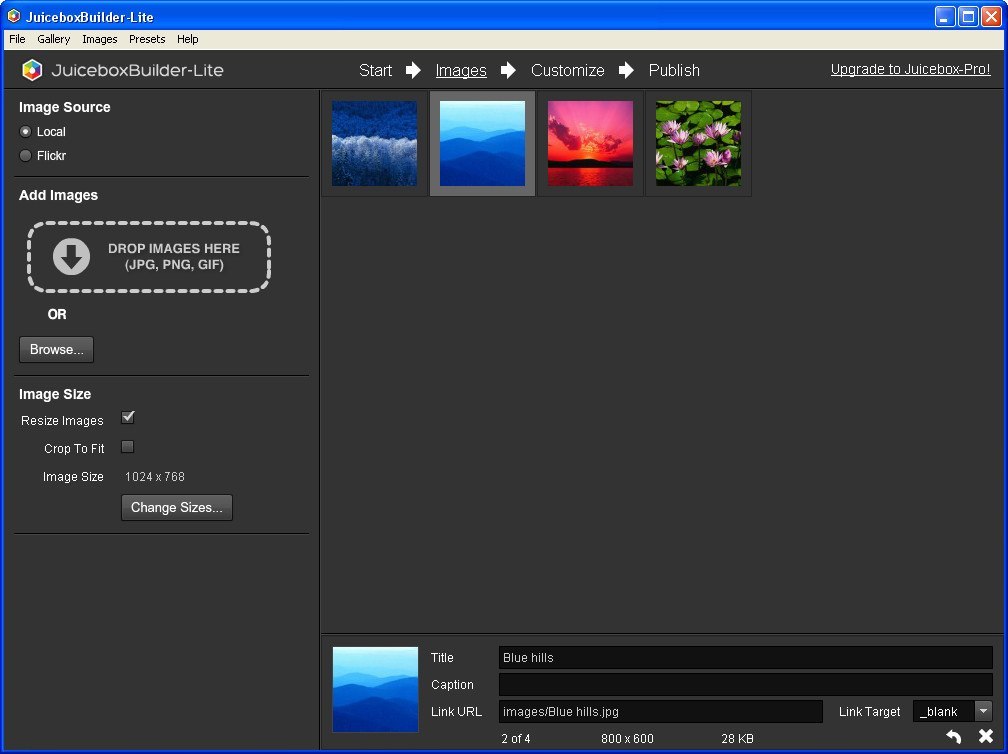Click the arrow icon between Images and Customize
Viewport: 1008px width, 754px height.
pos(508,70)
